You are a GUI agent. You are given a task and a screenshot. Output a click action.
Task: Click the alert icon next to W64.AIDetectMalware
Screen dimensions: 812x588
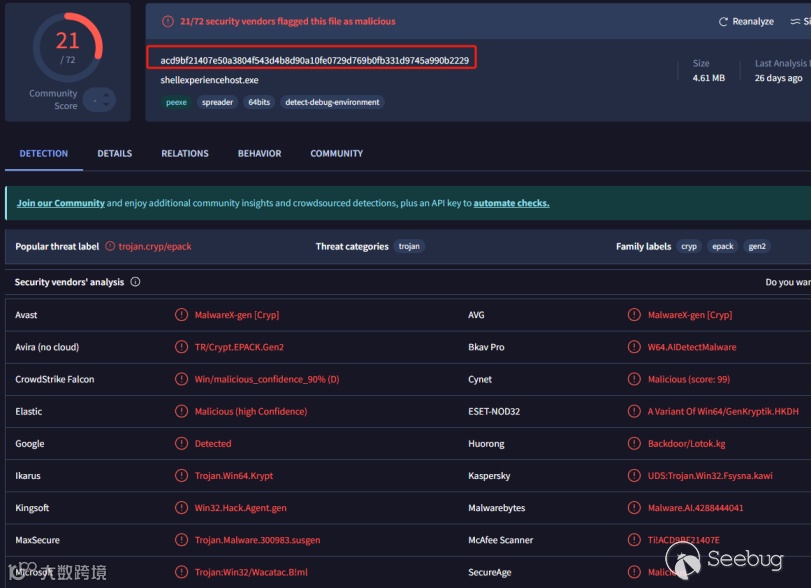coord(634,347)
